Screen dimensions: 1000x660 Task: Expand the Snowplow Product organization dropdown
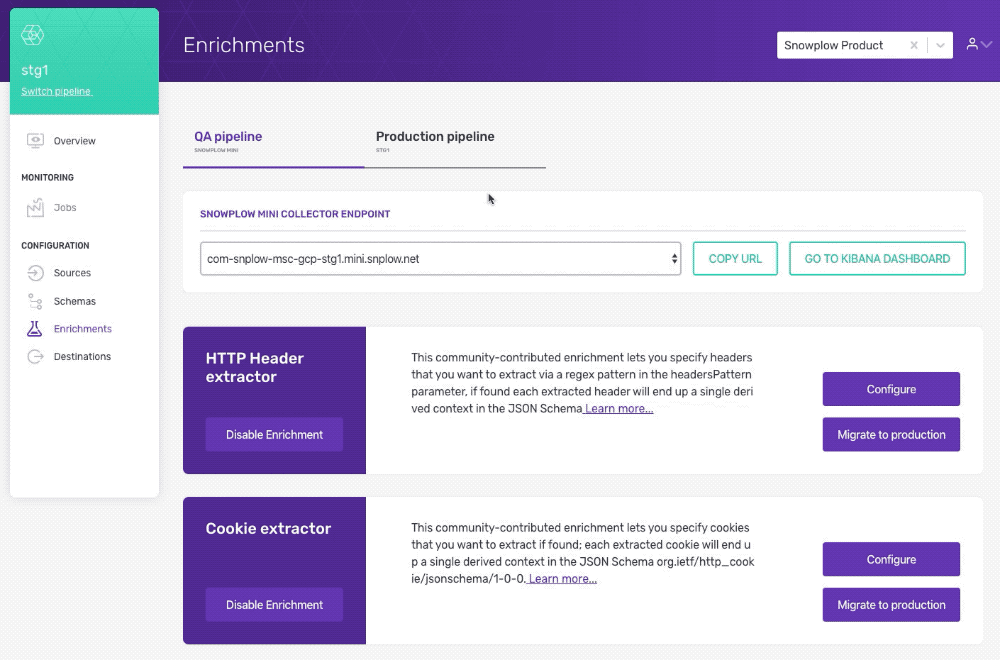pyautogui.click(x=940, y=45)
